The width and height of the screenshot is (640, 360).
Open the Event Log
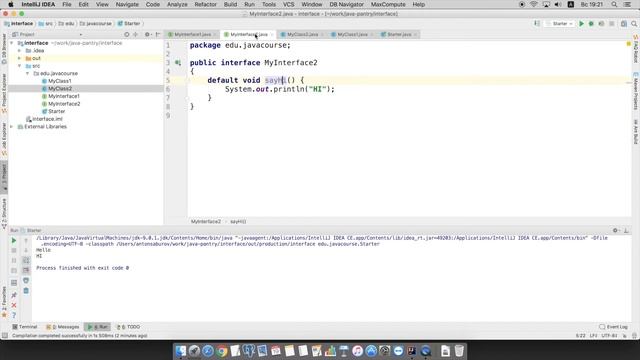613,327
